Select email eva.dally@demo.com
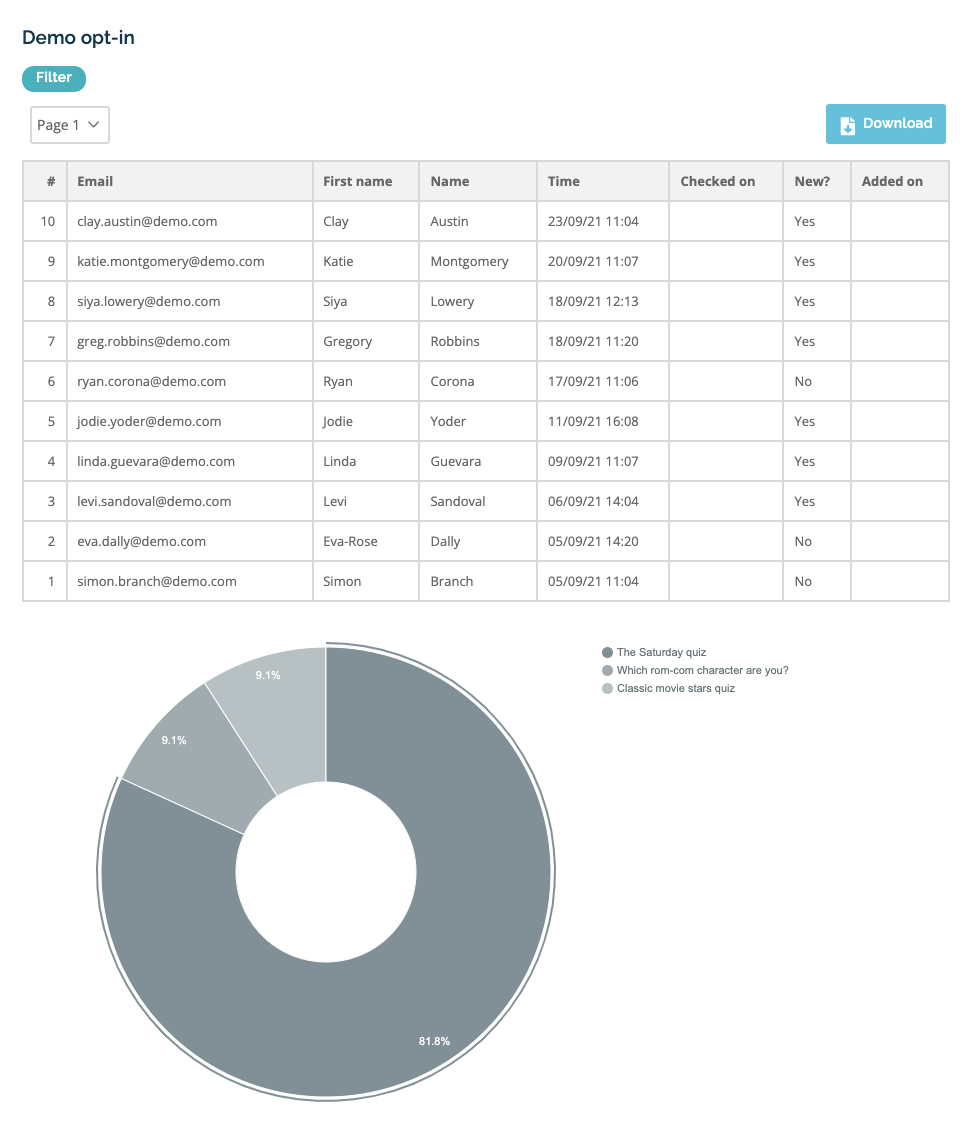 pyautogui.click(x=142, y=541)
